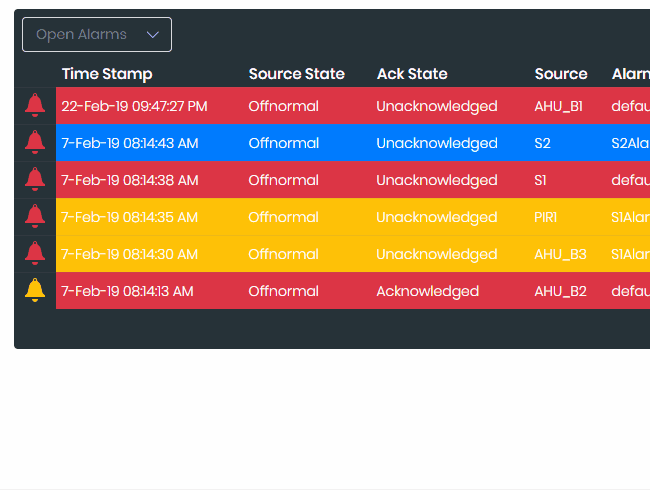Click the bell icon beside the AHU_B3 alarm
This screenshot has height=490, width=650.
click(x=35, y=253)
